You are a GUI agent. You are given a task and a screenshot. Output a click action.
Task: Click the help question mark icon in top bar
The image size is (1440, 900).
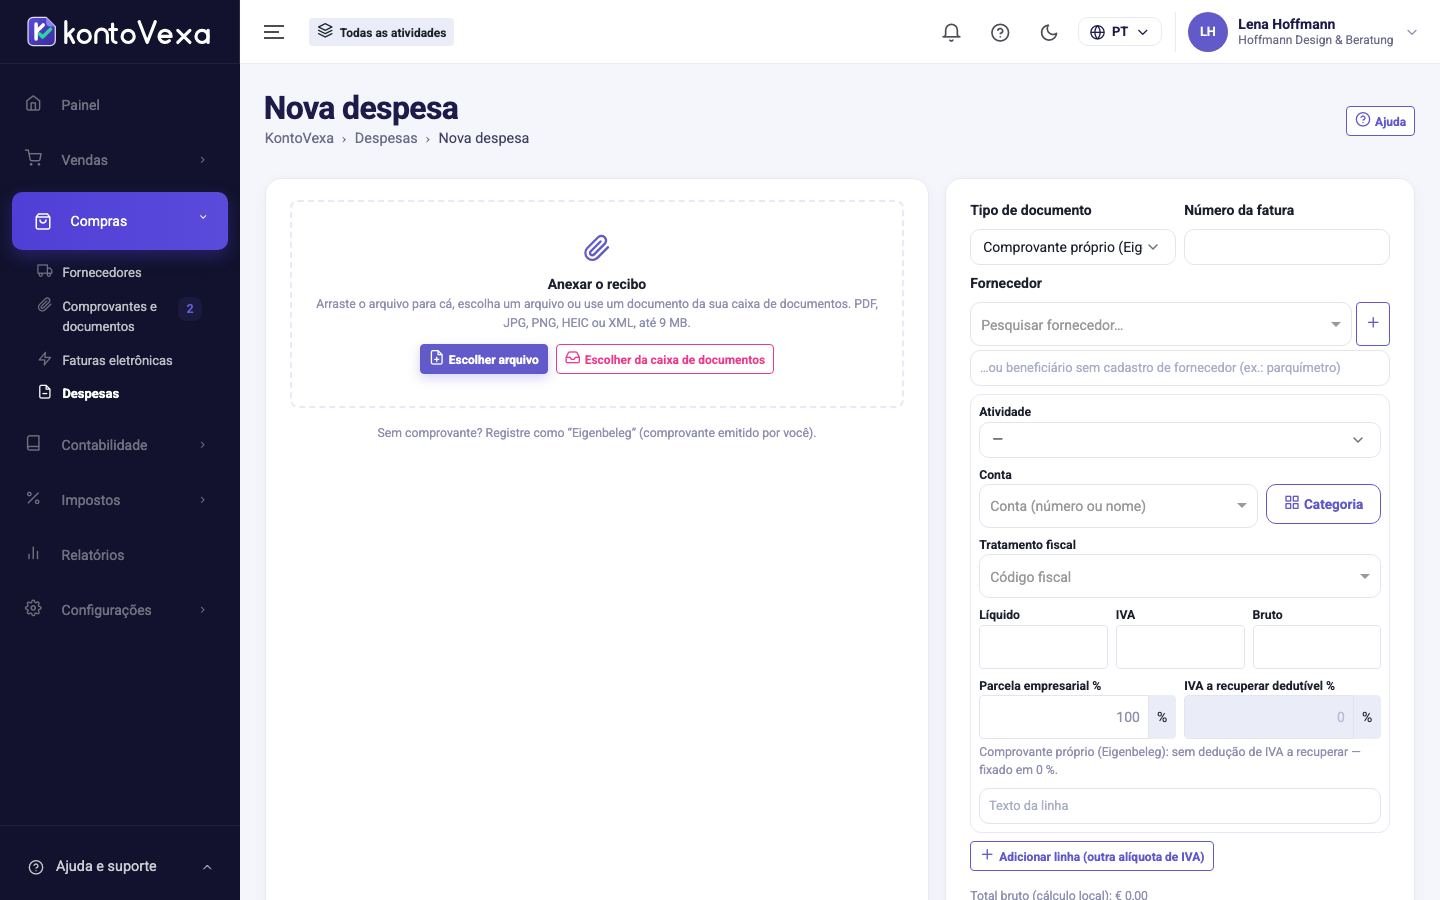pos(1000,32)
